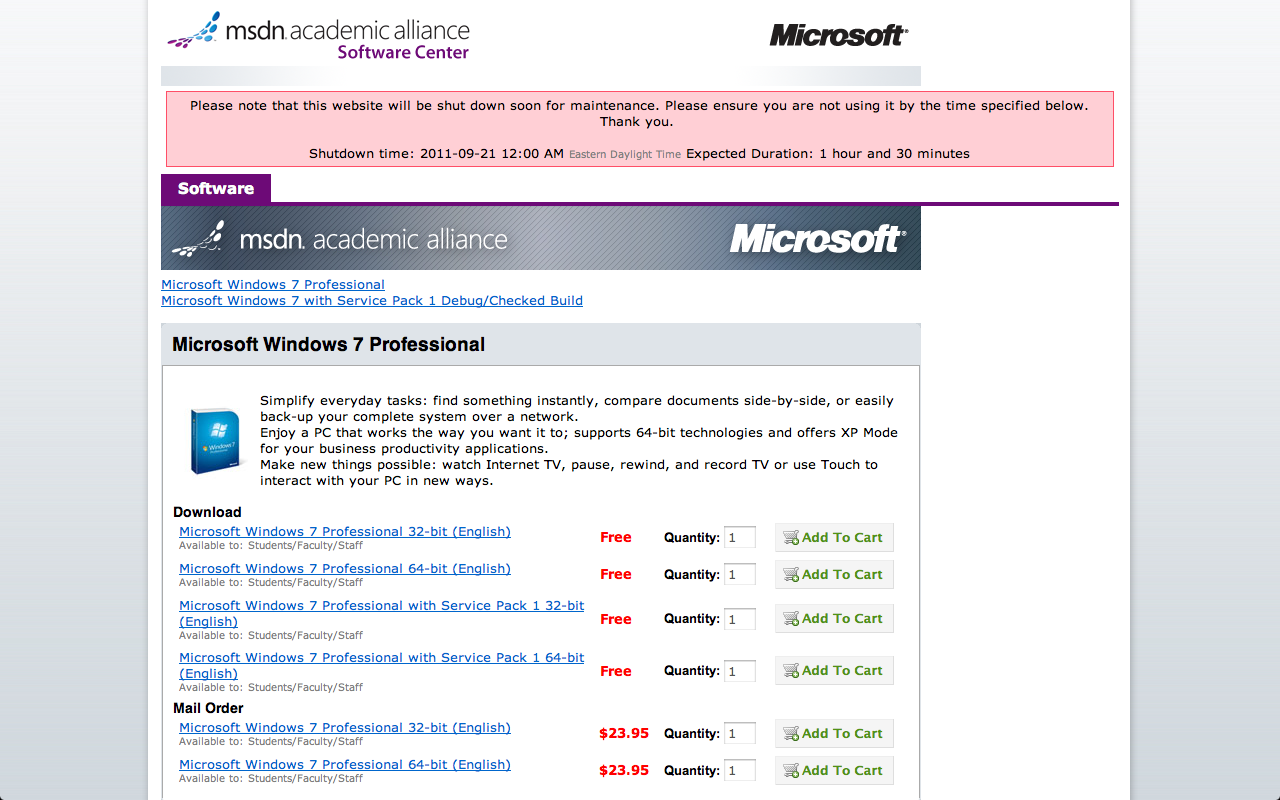
Task: Click 'Expected Duration: 1 hour and 30 minutes' text
Action: (x=828, y=154)
